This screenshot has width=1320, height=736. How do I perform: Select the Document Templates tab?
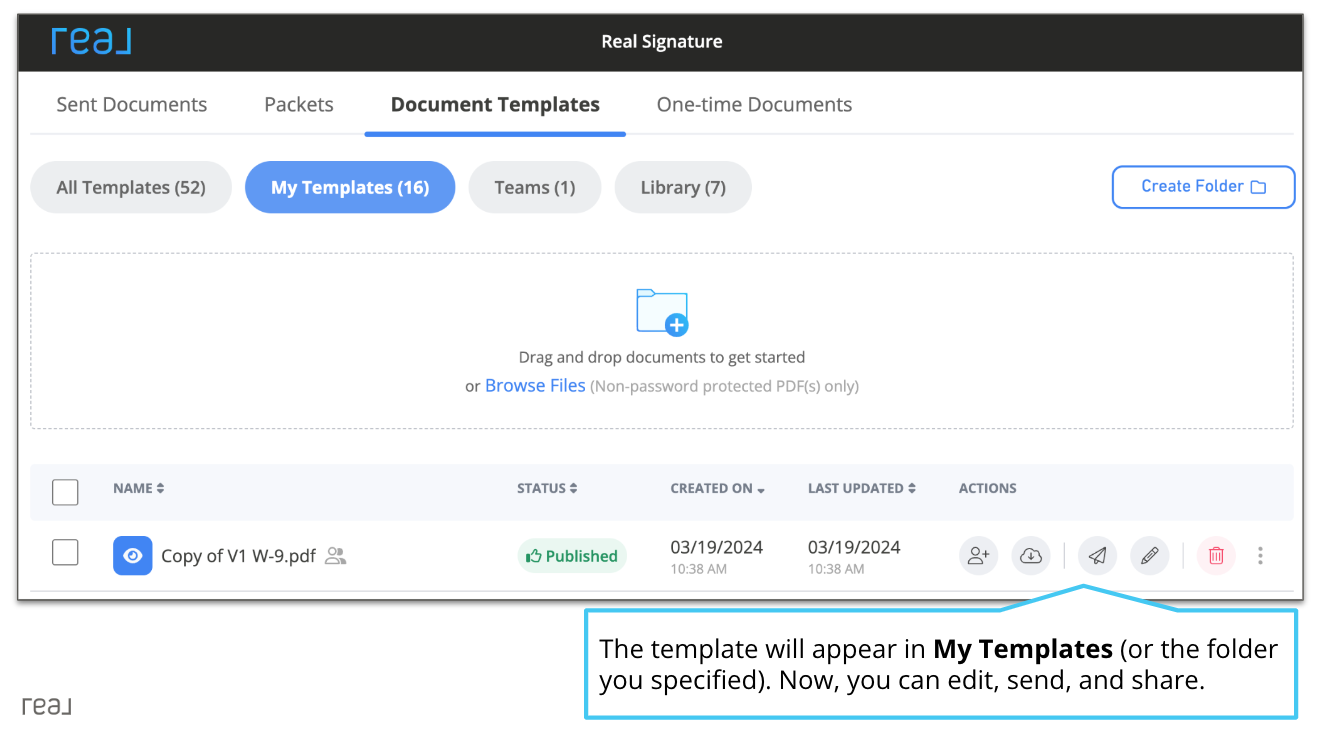click(x=495, y=104)
